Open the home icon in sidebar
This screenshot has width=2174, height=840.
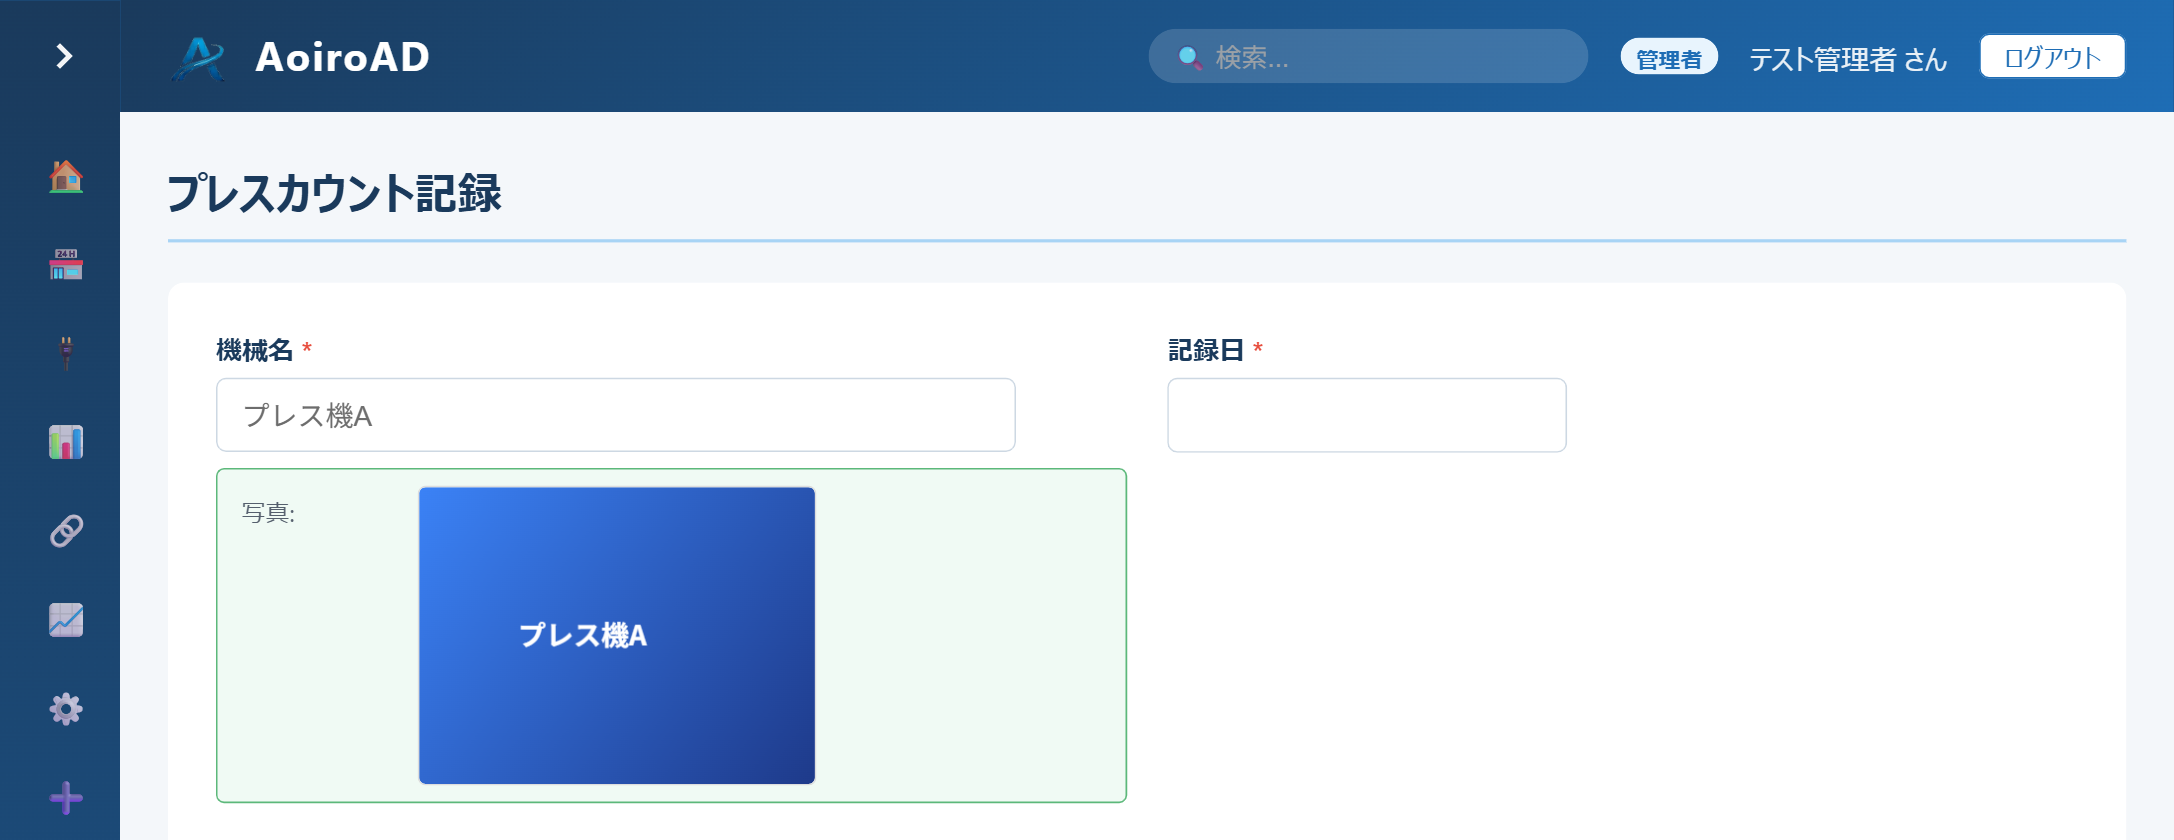coord(66,176)
